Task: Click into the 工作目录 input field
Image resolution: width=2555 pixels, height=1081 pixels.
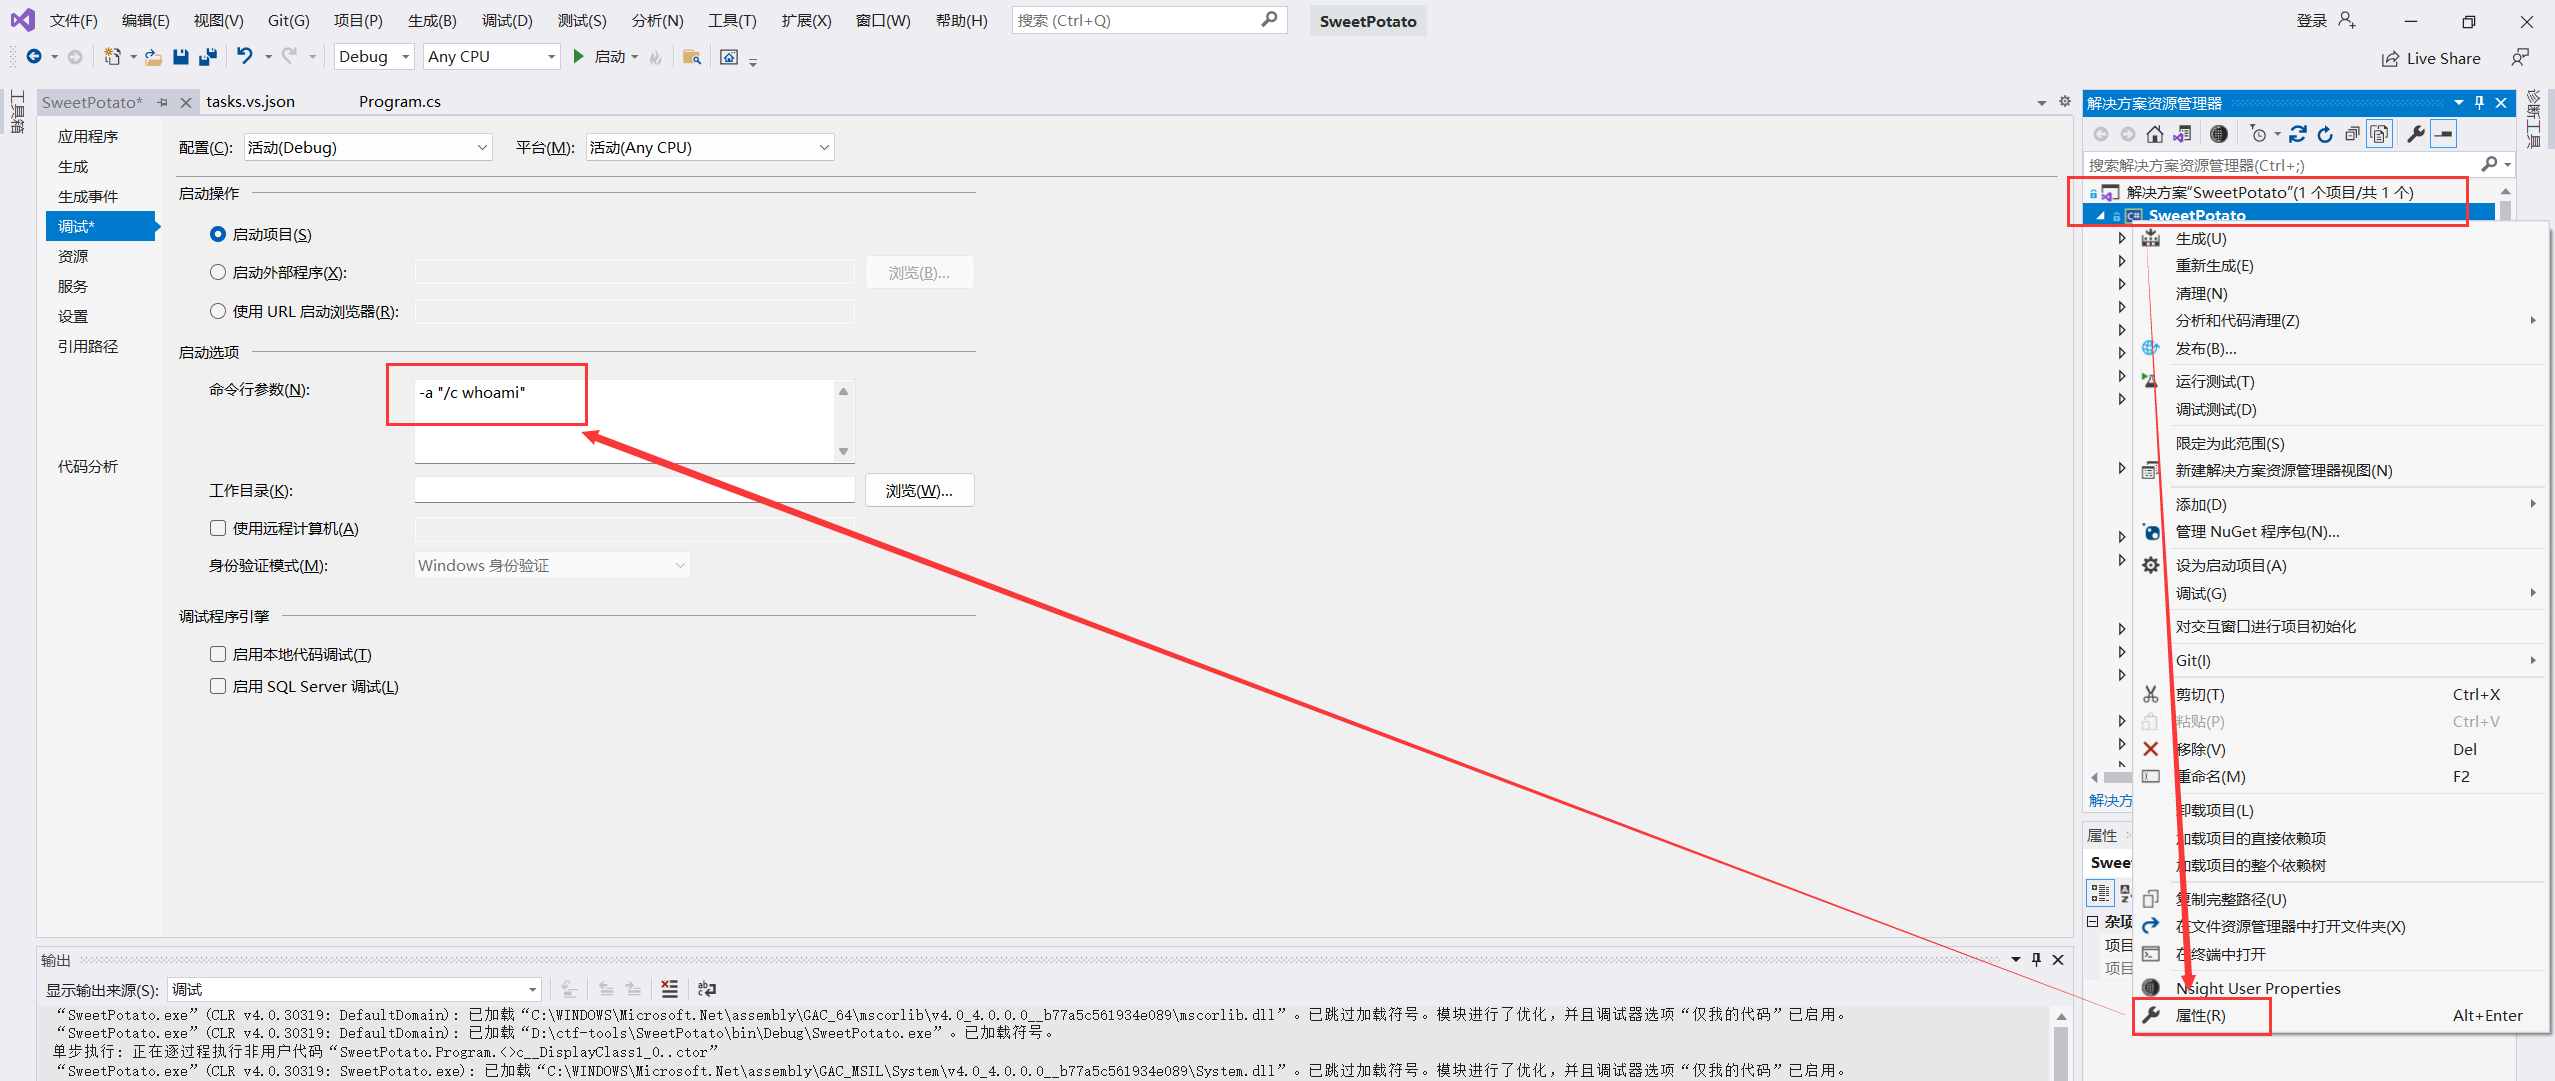Action: pyautogui.click(x=633, y=491)
